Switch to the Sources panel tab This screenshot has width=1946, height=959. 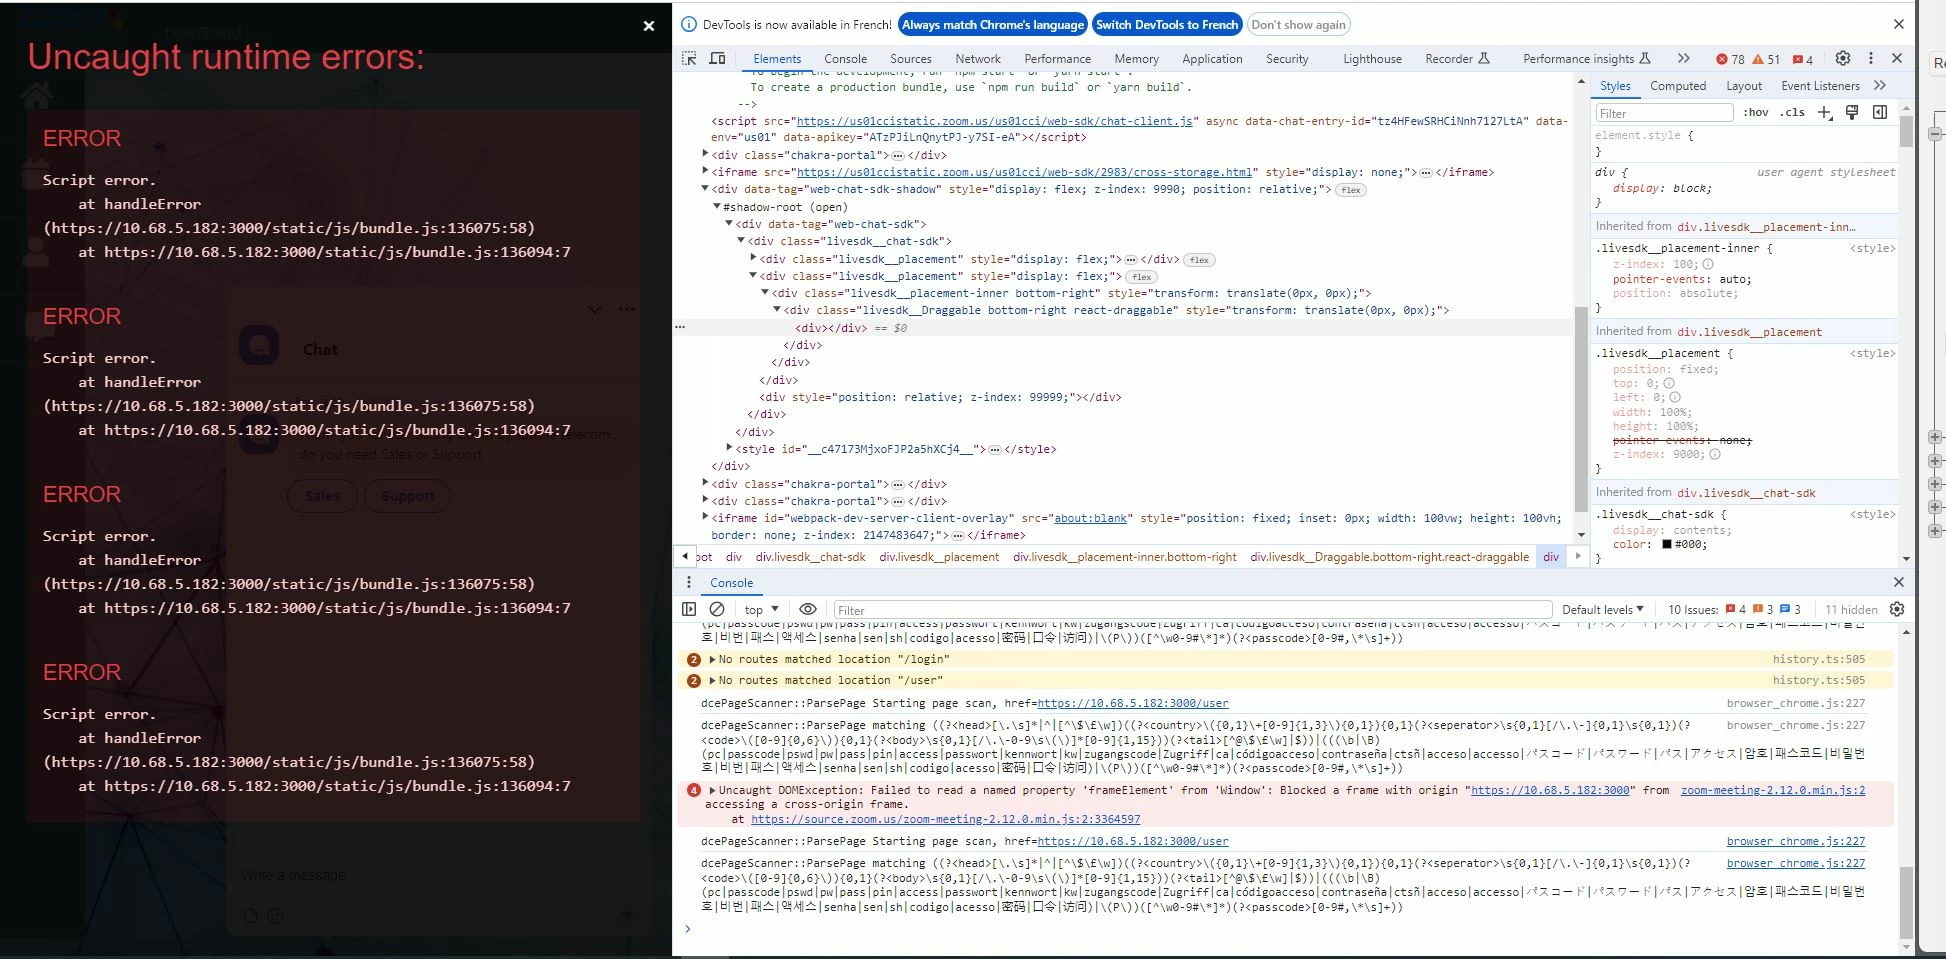[910, 59]
